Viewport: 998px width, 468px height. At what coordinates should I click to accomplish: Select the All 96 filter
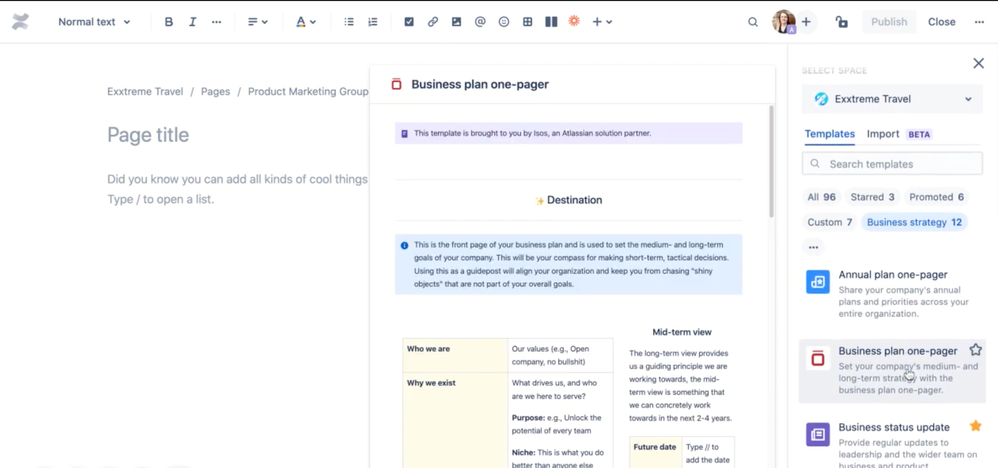coord(822,197)
